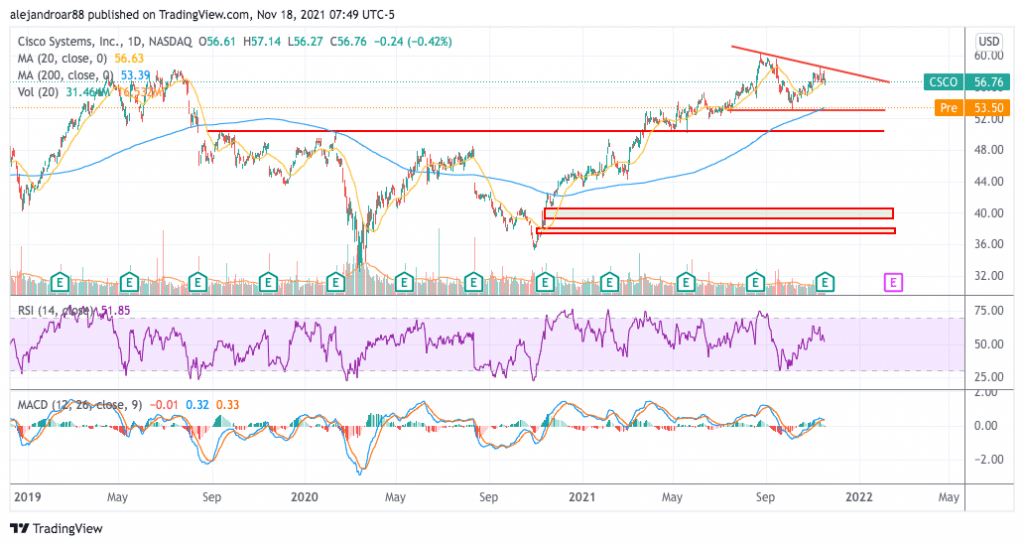Viewport: 1024px width, 546px height.
Task: Click the 36.00 price axis label
Action: pos(988,244)
